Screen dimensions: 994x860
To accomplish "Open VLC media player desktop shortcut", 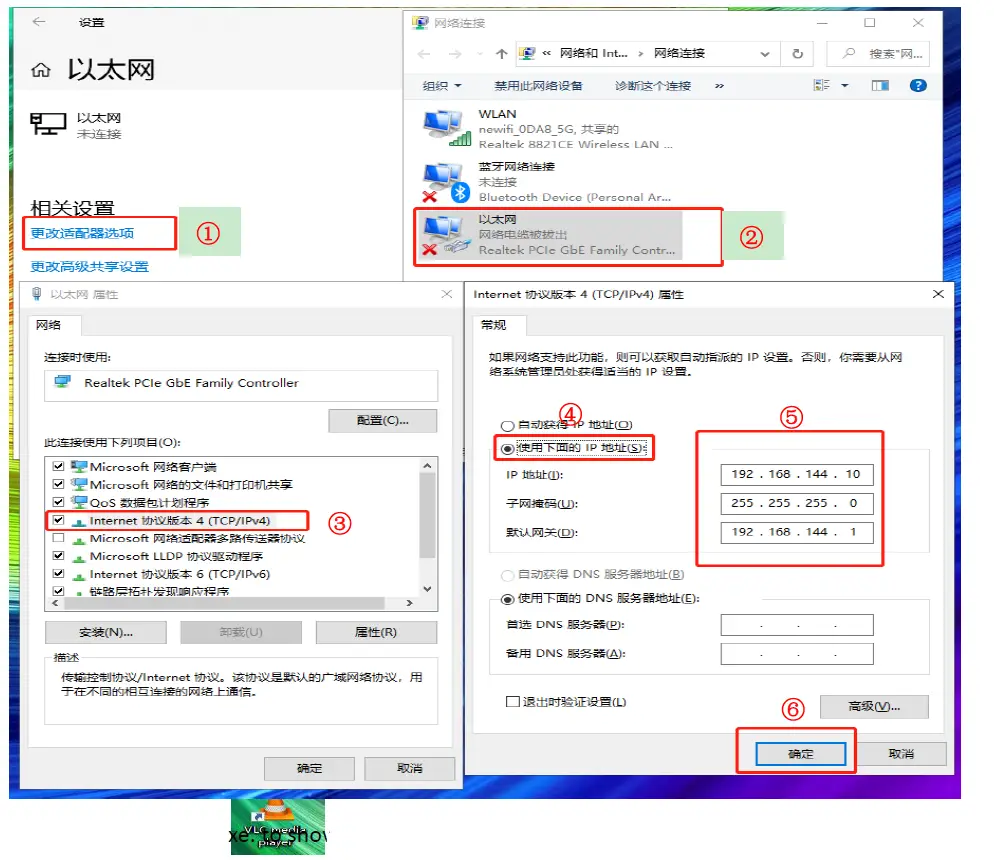I will (278, 826).
